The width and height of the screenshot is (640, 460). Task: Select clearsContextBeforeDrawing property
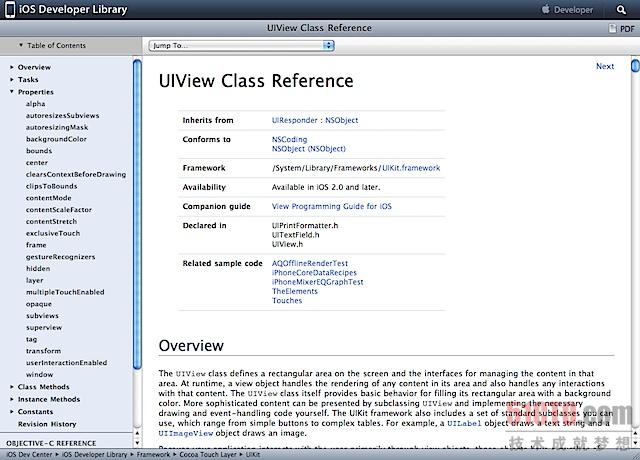76,174
